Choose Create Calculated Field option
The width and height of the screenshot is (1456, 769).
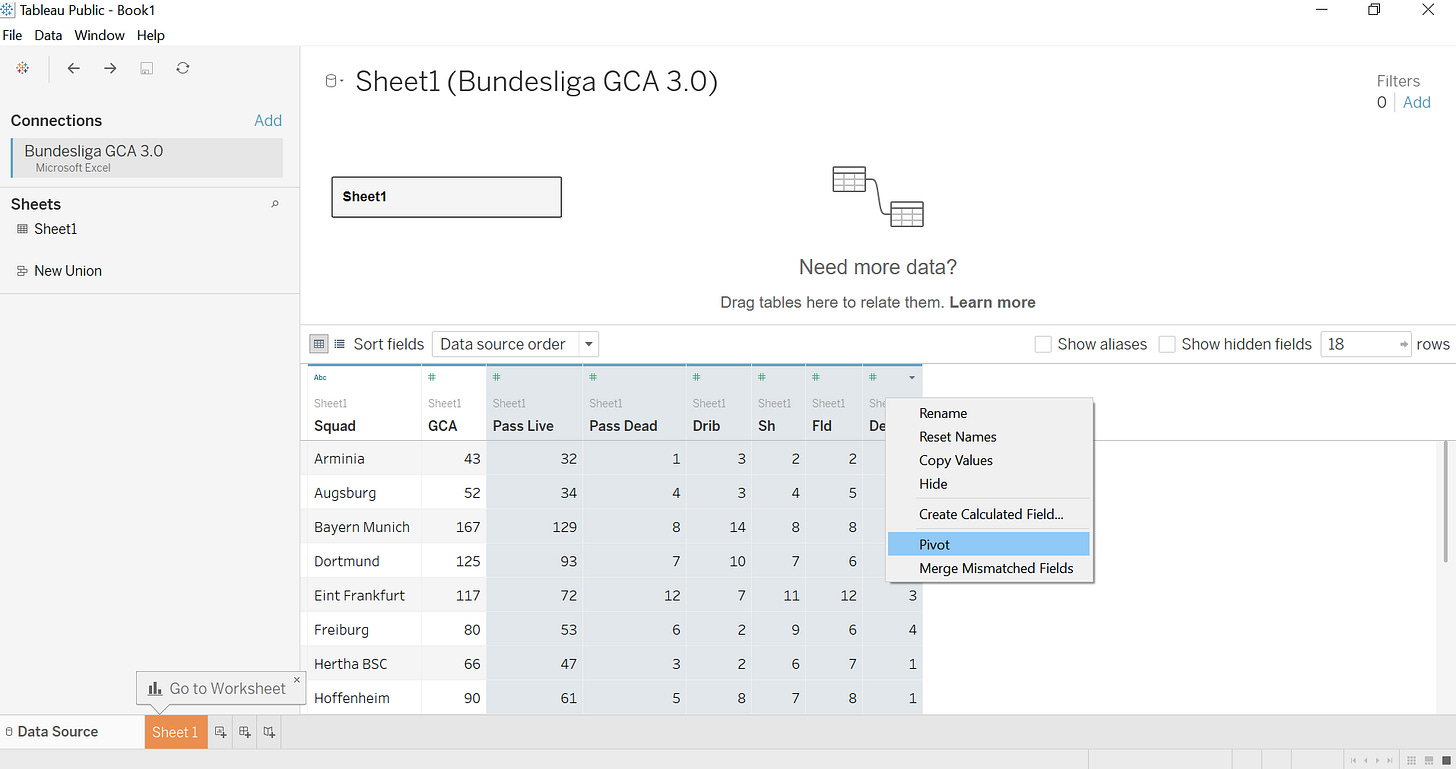click(x=989, y=515)
